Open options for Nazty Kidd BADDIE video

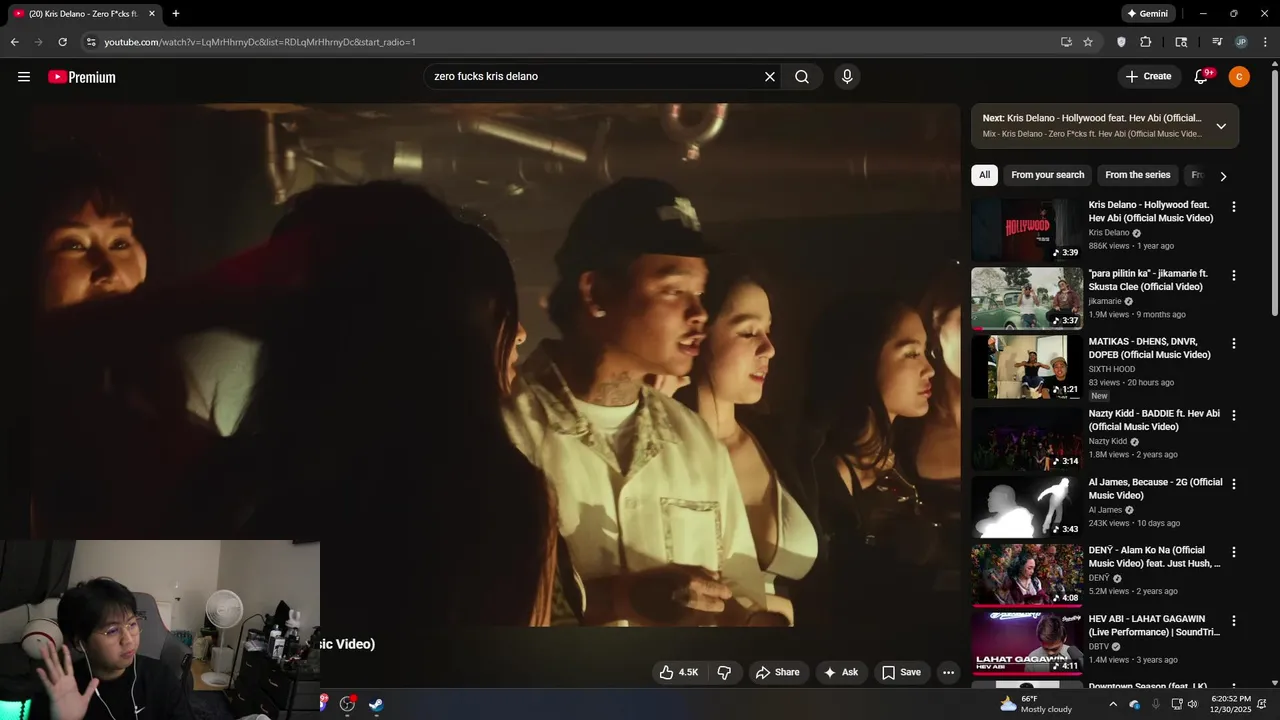point(1233,415)
